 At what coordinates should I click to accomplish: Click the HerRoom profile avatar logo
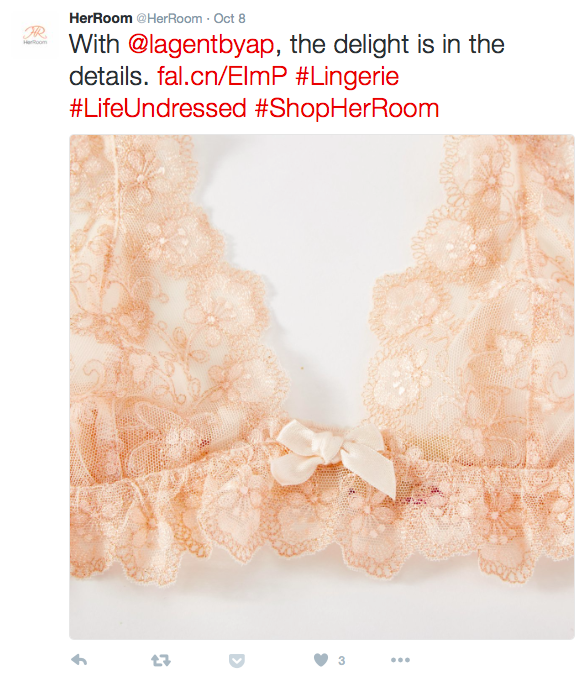35,35
